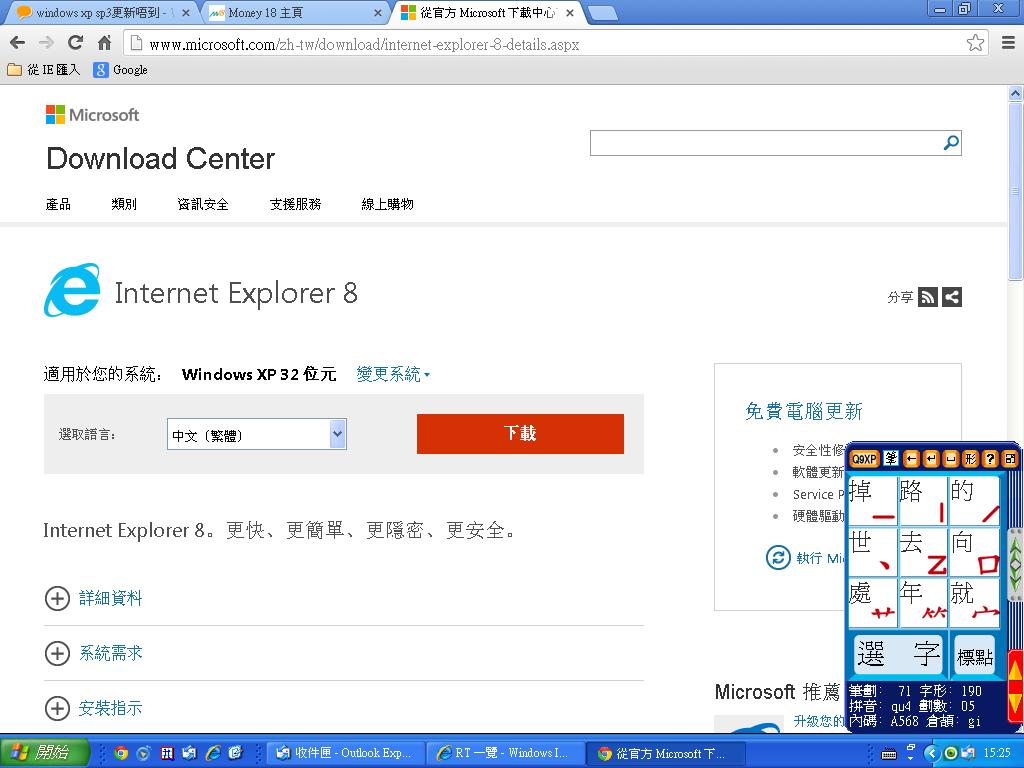Open the 類別 menu
Screen dimensions: 1024x768
pos(124,204)
